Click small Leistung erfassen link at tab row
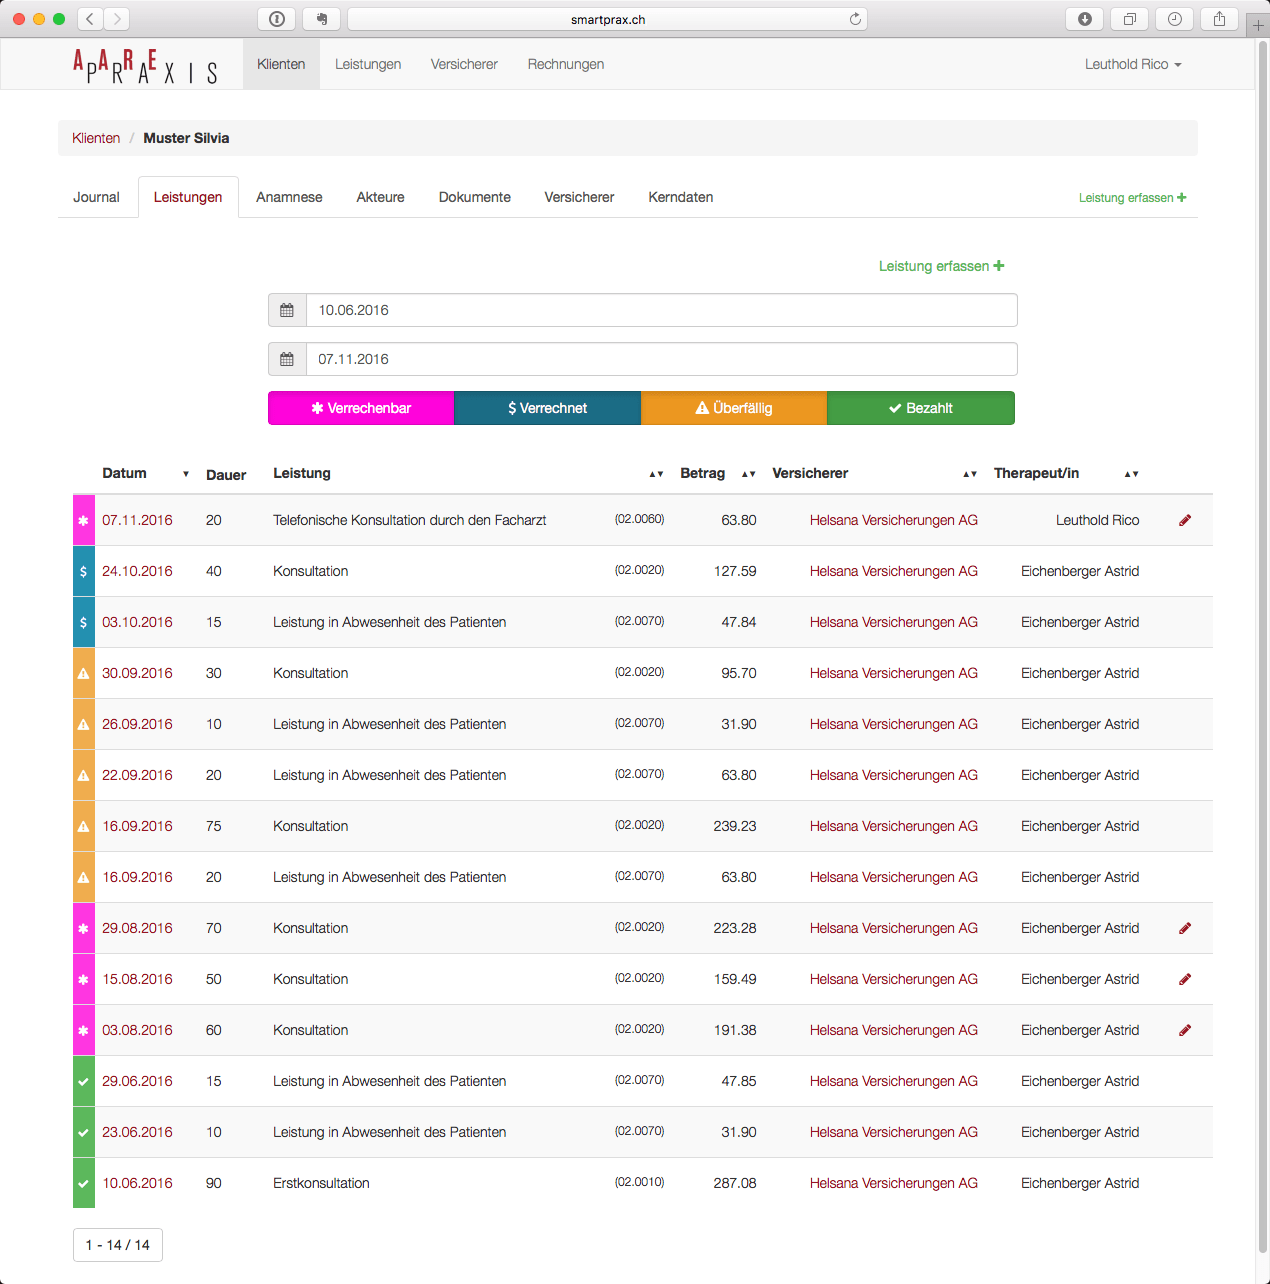1270x1284 pixels. pos(1132,198)
